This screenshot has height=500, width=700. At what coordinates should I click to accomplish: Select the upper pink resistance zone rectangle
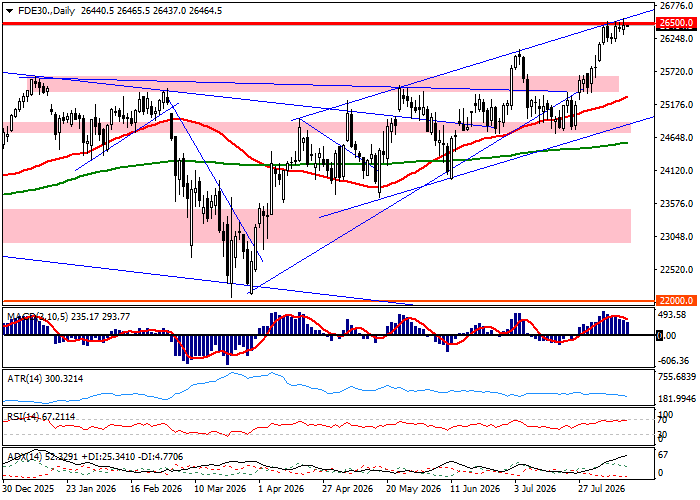tap(328, 84)
